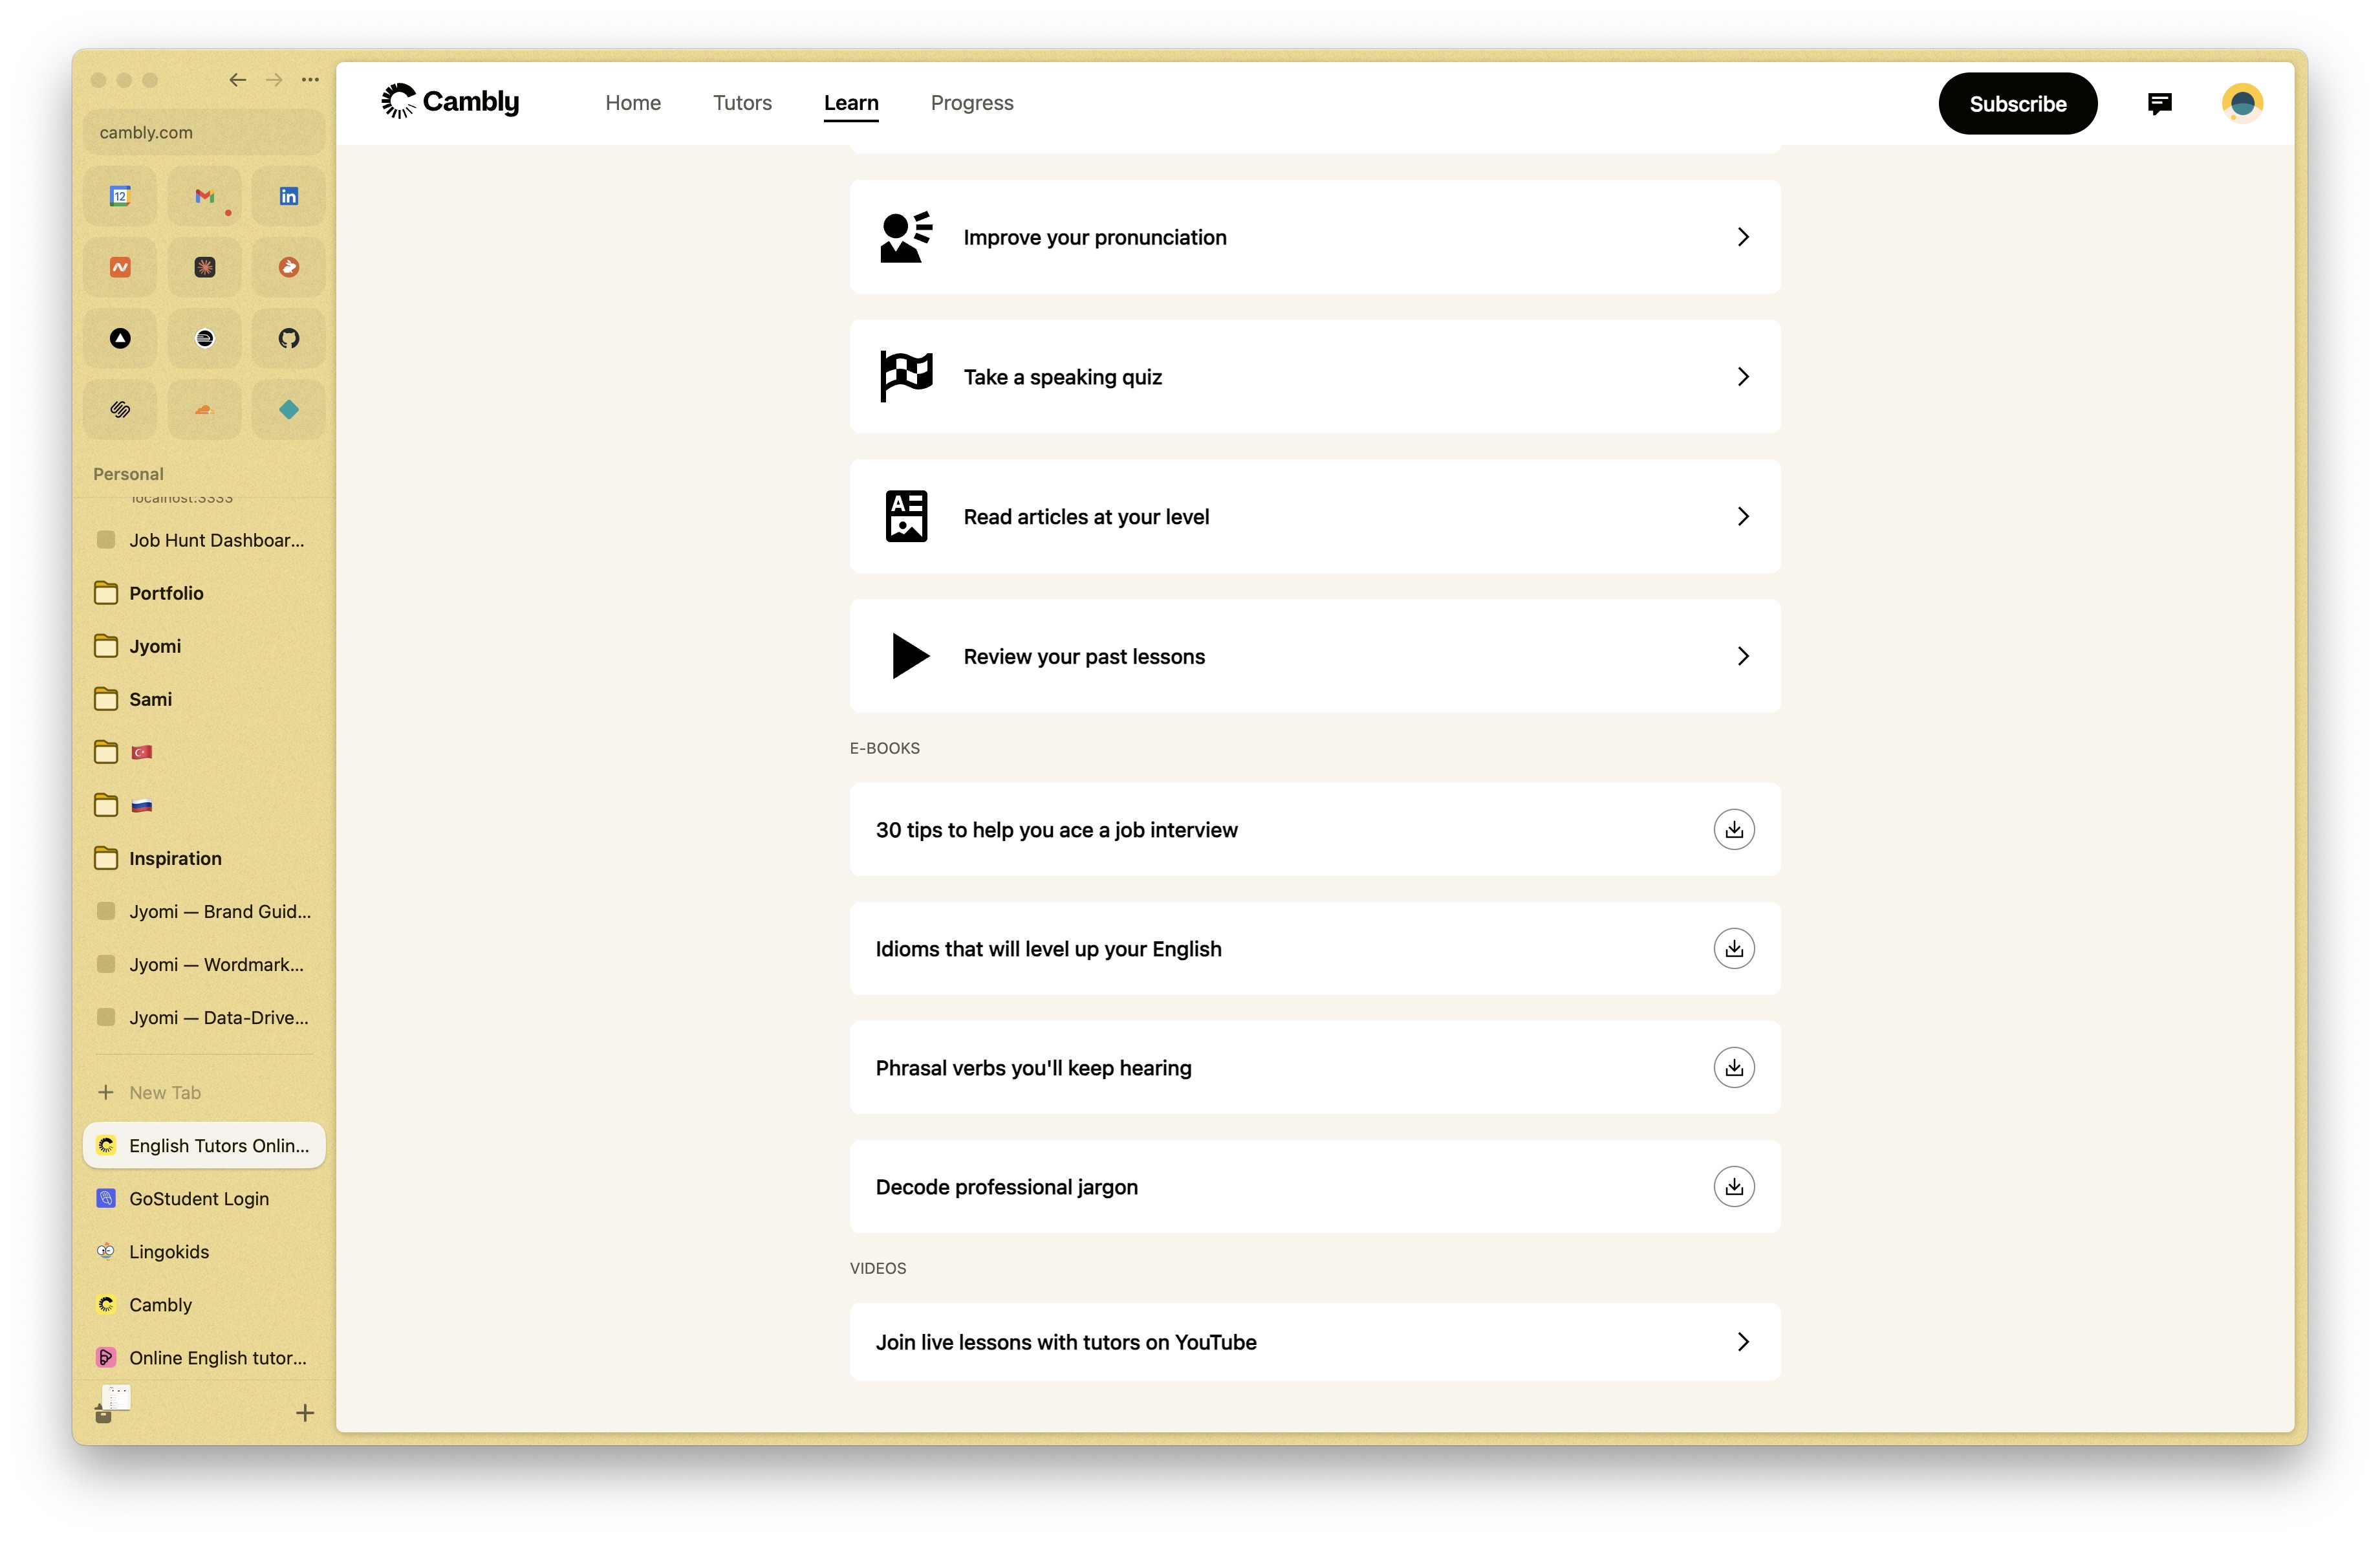This screenshot has width=2380, height=1541.
Task: Download Phrasal verbs e-book
Action: pos(1733,1067)
